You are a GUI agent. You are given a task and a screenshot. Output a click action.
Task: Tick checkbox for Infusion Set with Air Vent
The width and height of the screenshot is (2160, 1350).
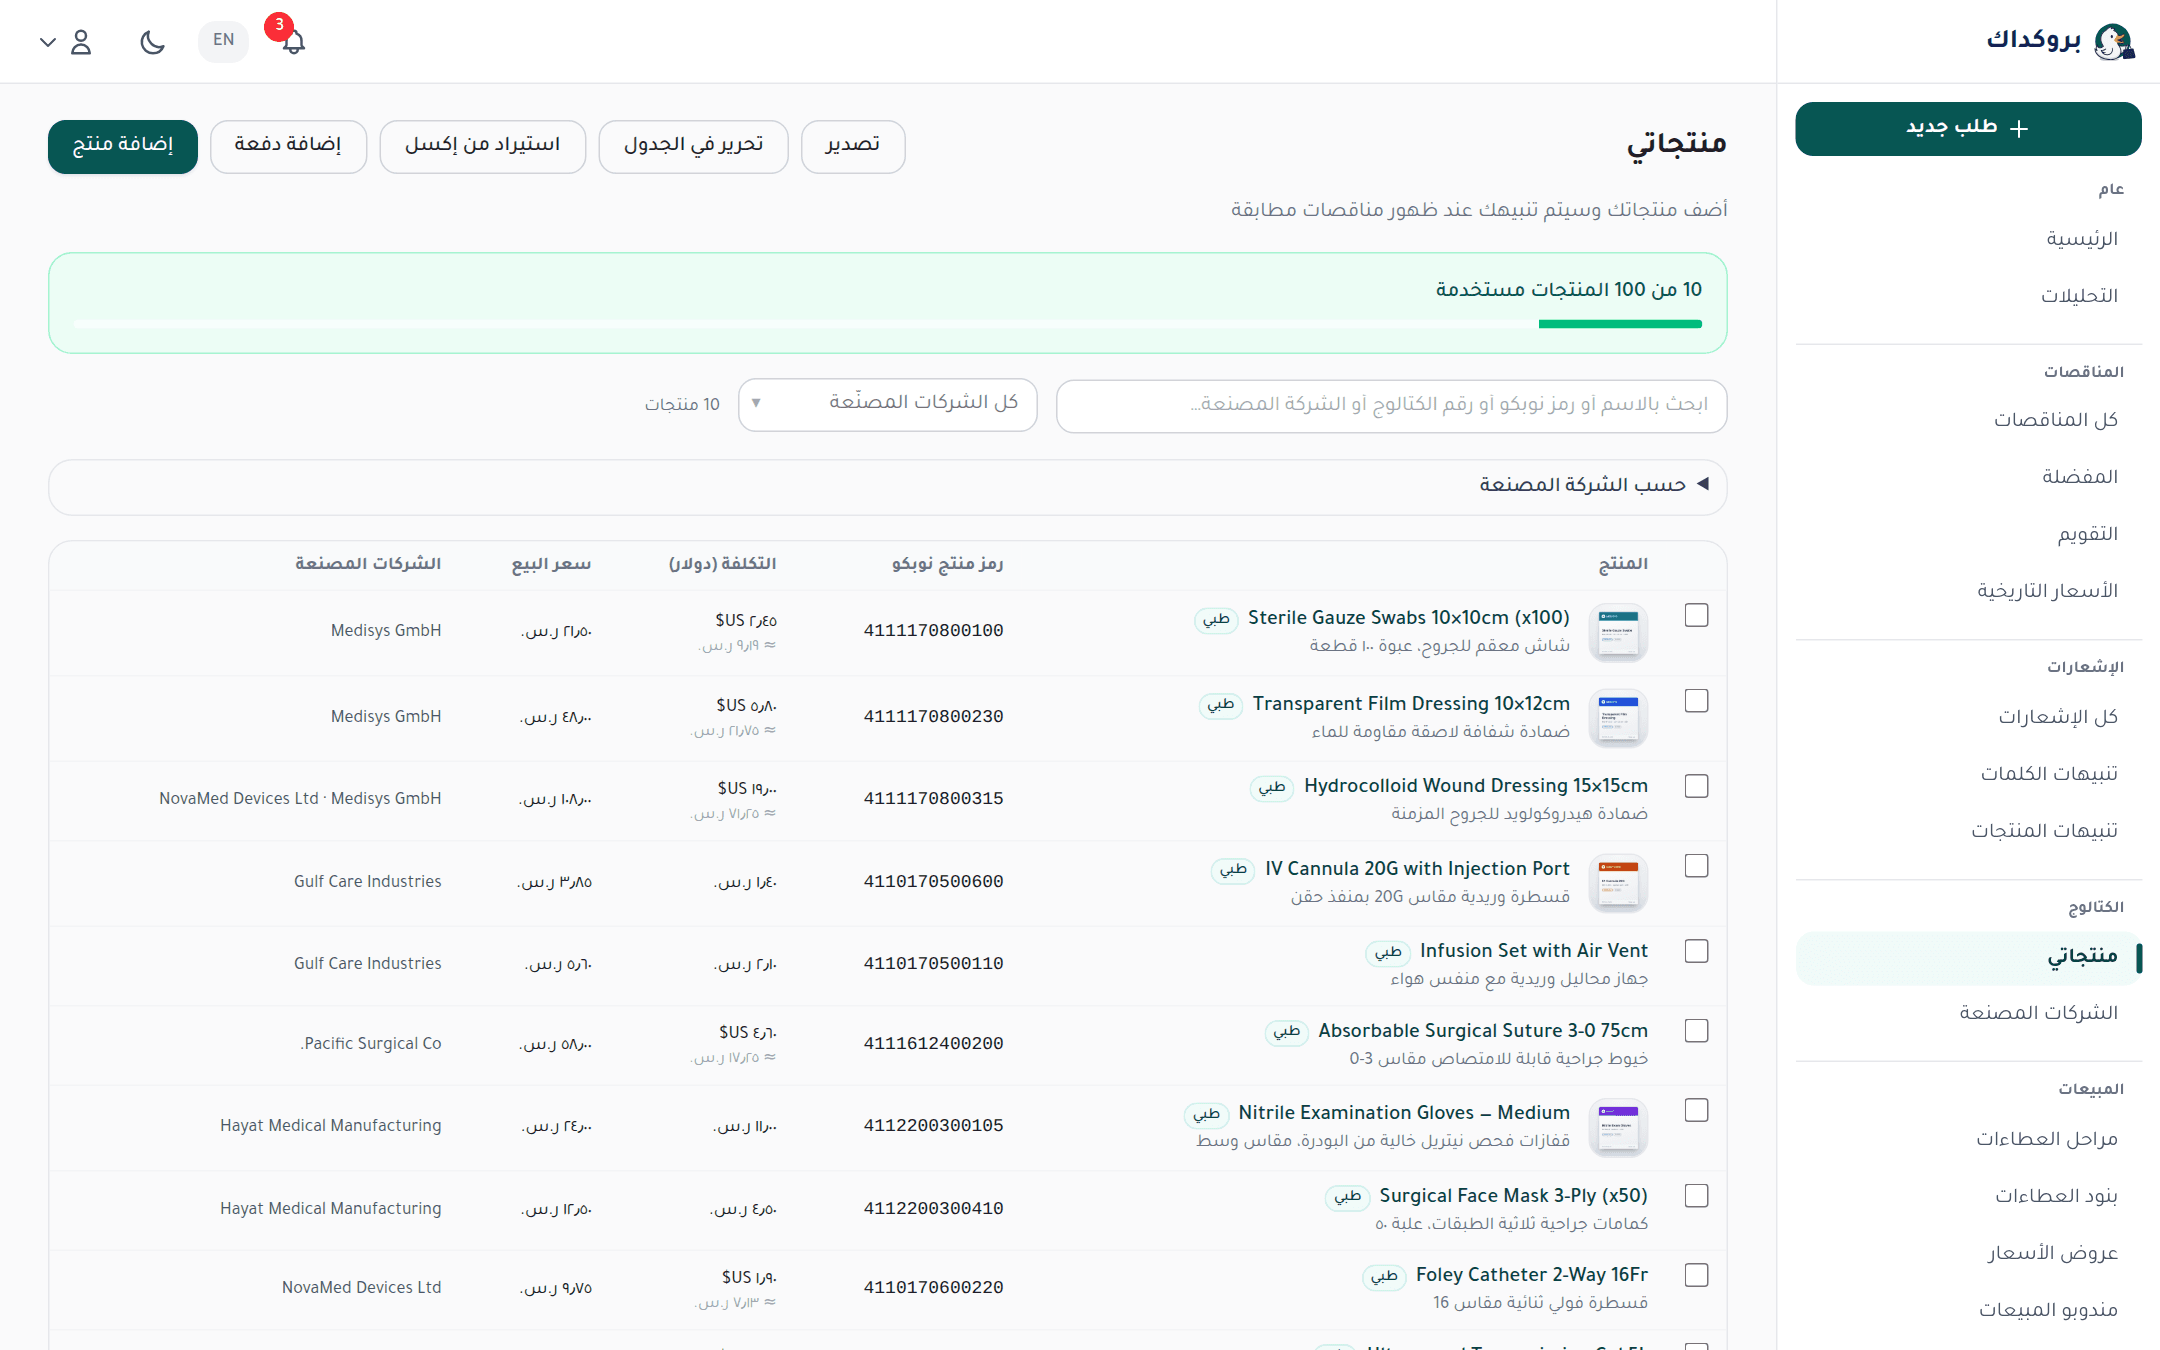point(1696,951)
